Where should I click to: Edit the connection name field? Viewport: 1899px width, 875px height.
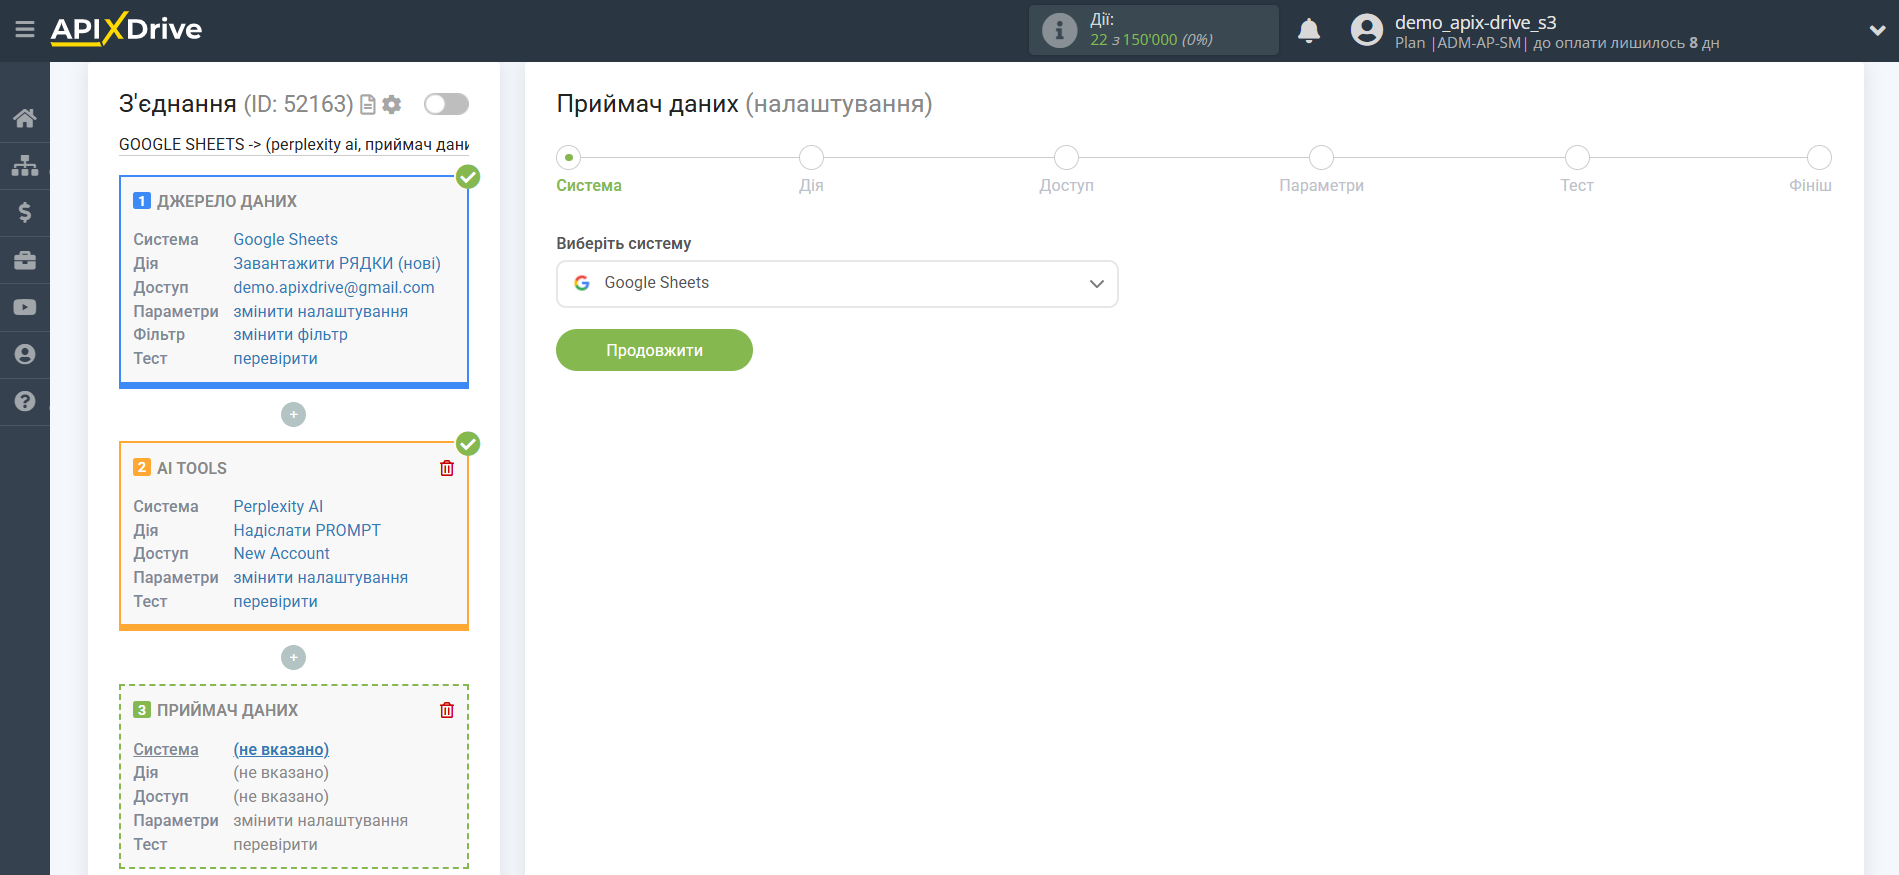point(294,145)
